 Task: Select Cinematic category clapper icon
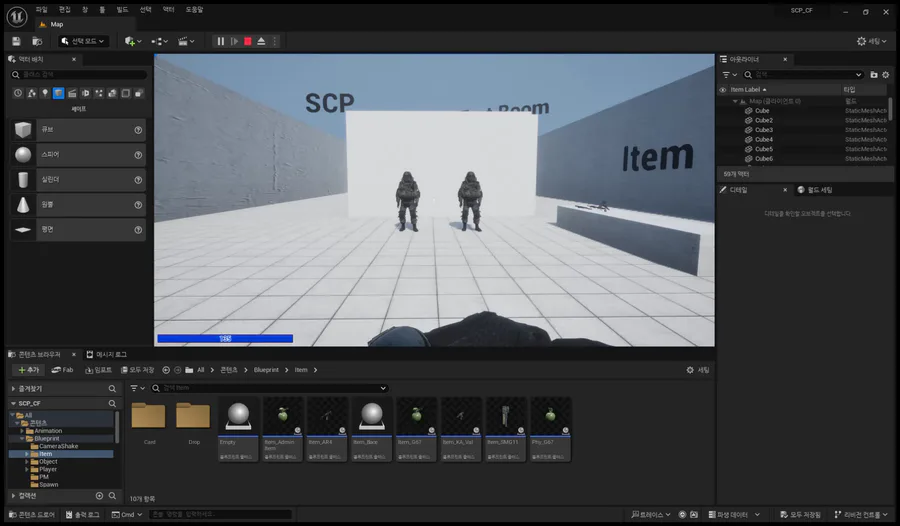(72, 93)
